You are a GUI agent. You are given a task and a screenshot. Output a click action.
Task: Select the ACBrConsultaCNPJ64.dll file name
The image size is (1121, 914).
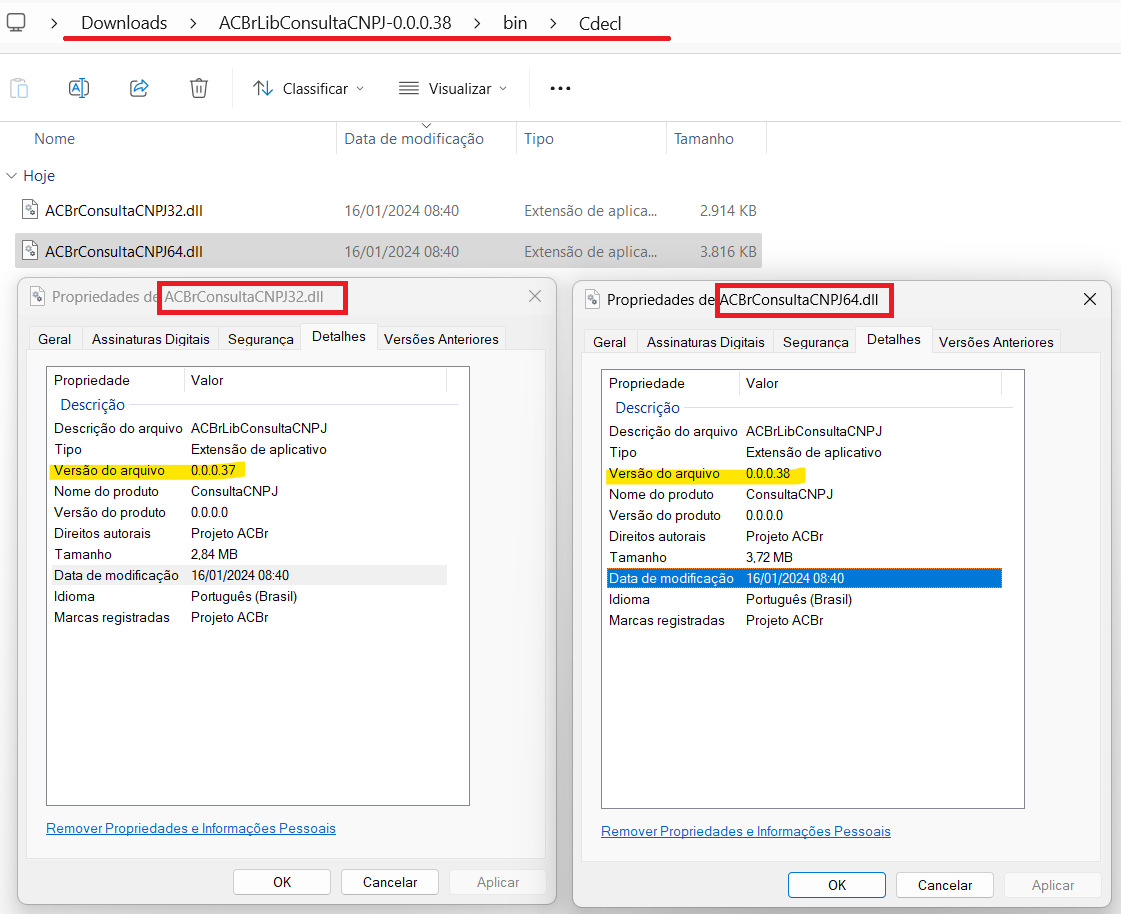[124, 251]
